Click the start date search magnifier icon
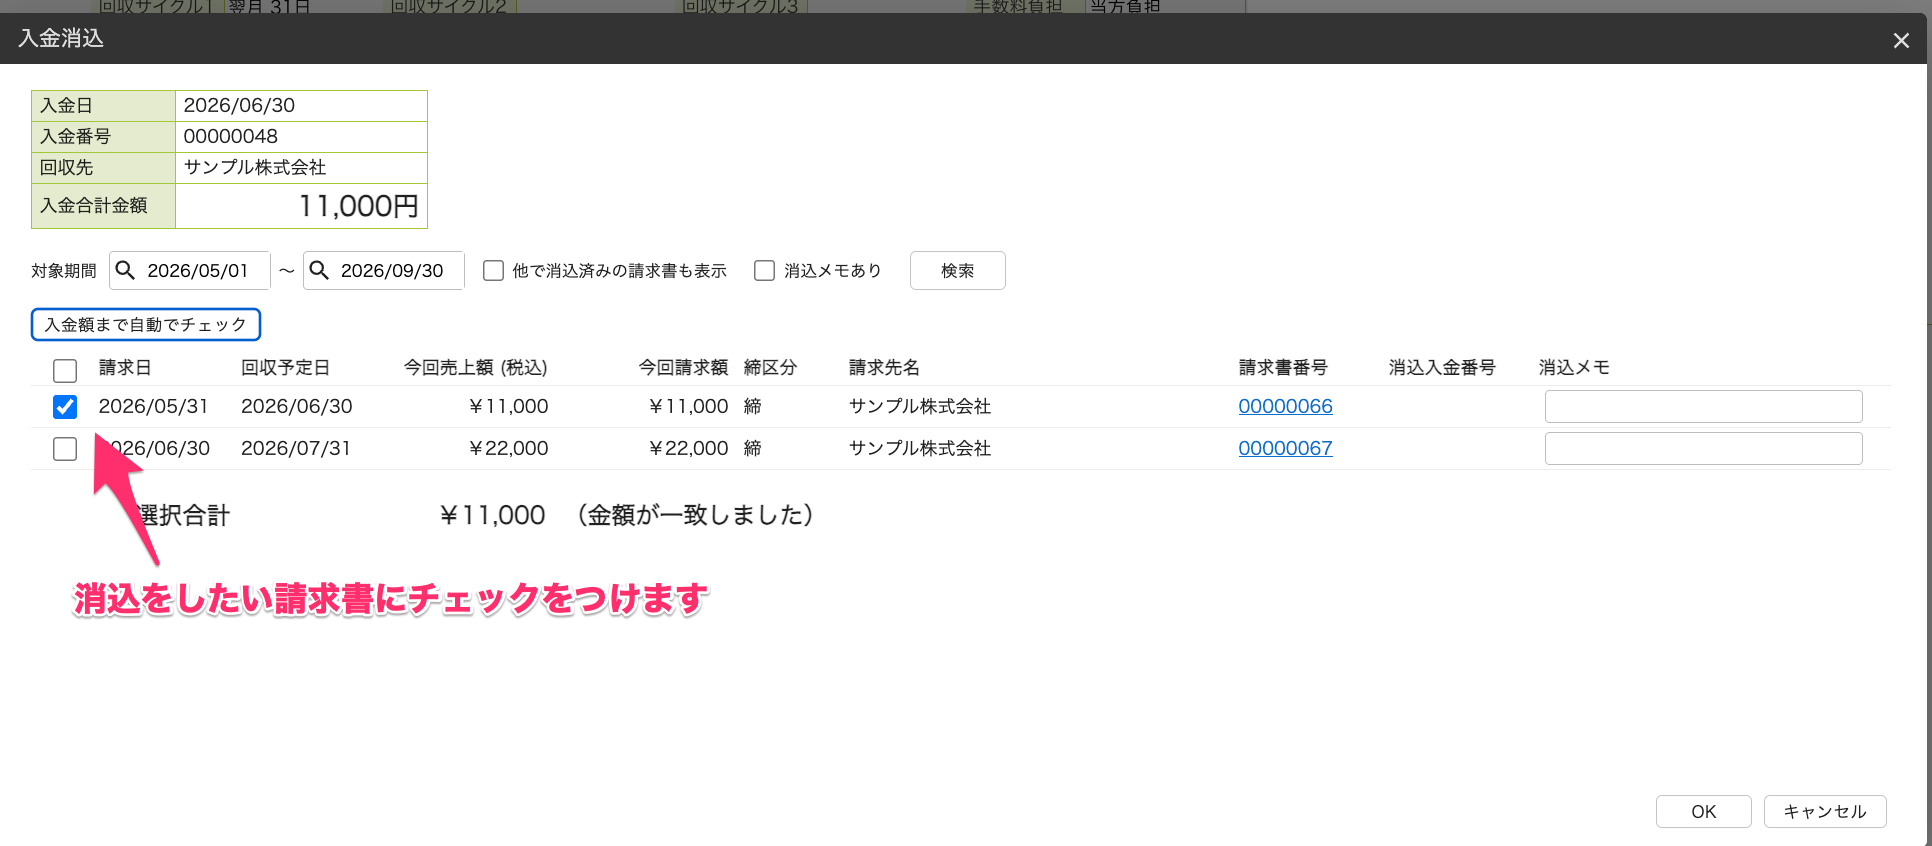The width and height of the screenshot is (1932, 846). coord(125,270)
